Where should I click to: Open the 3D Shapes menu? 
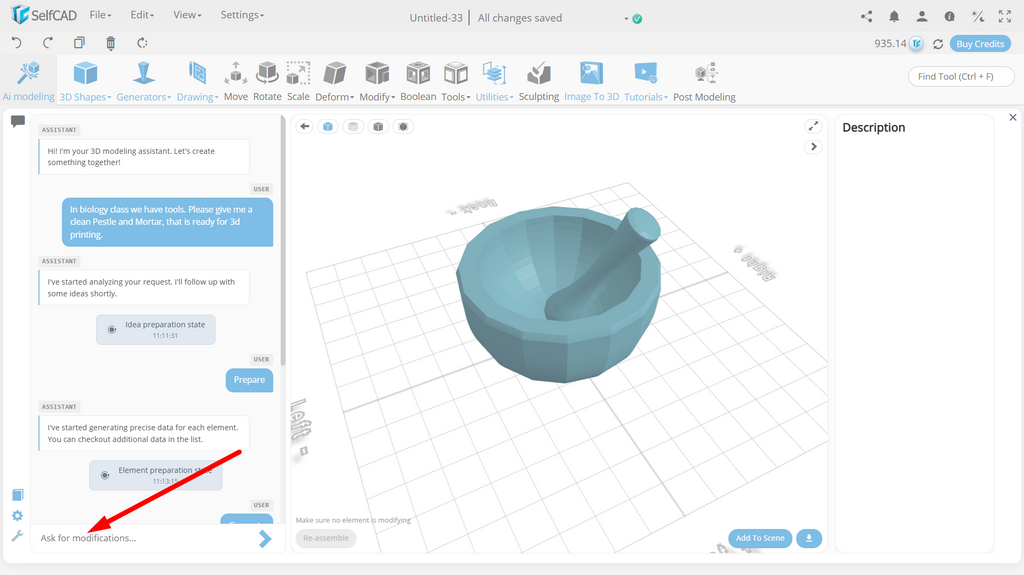pyautogui.click(x=85, y=81)
